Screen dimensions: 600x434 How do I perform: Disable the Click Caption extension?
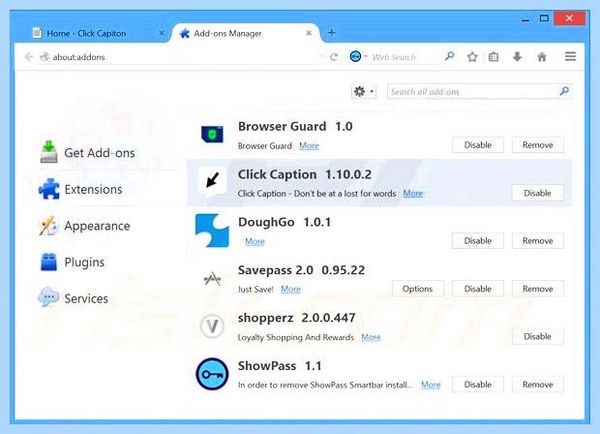coord(538,193)
